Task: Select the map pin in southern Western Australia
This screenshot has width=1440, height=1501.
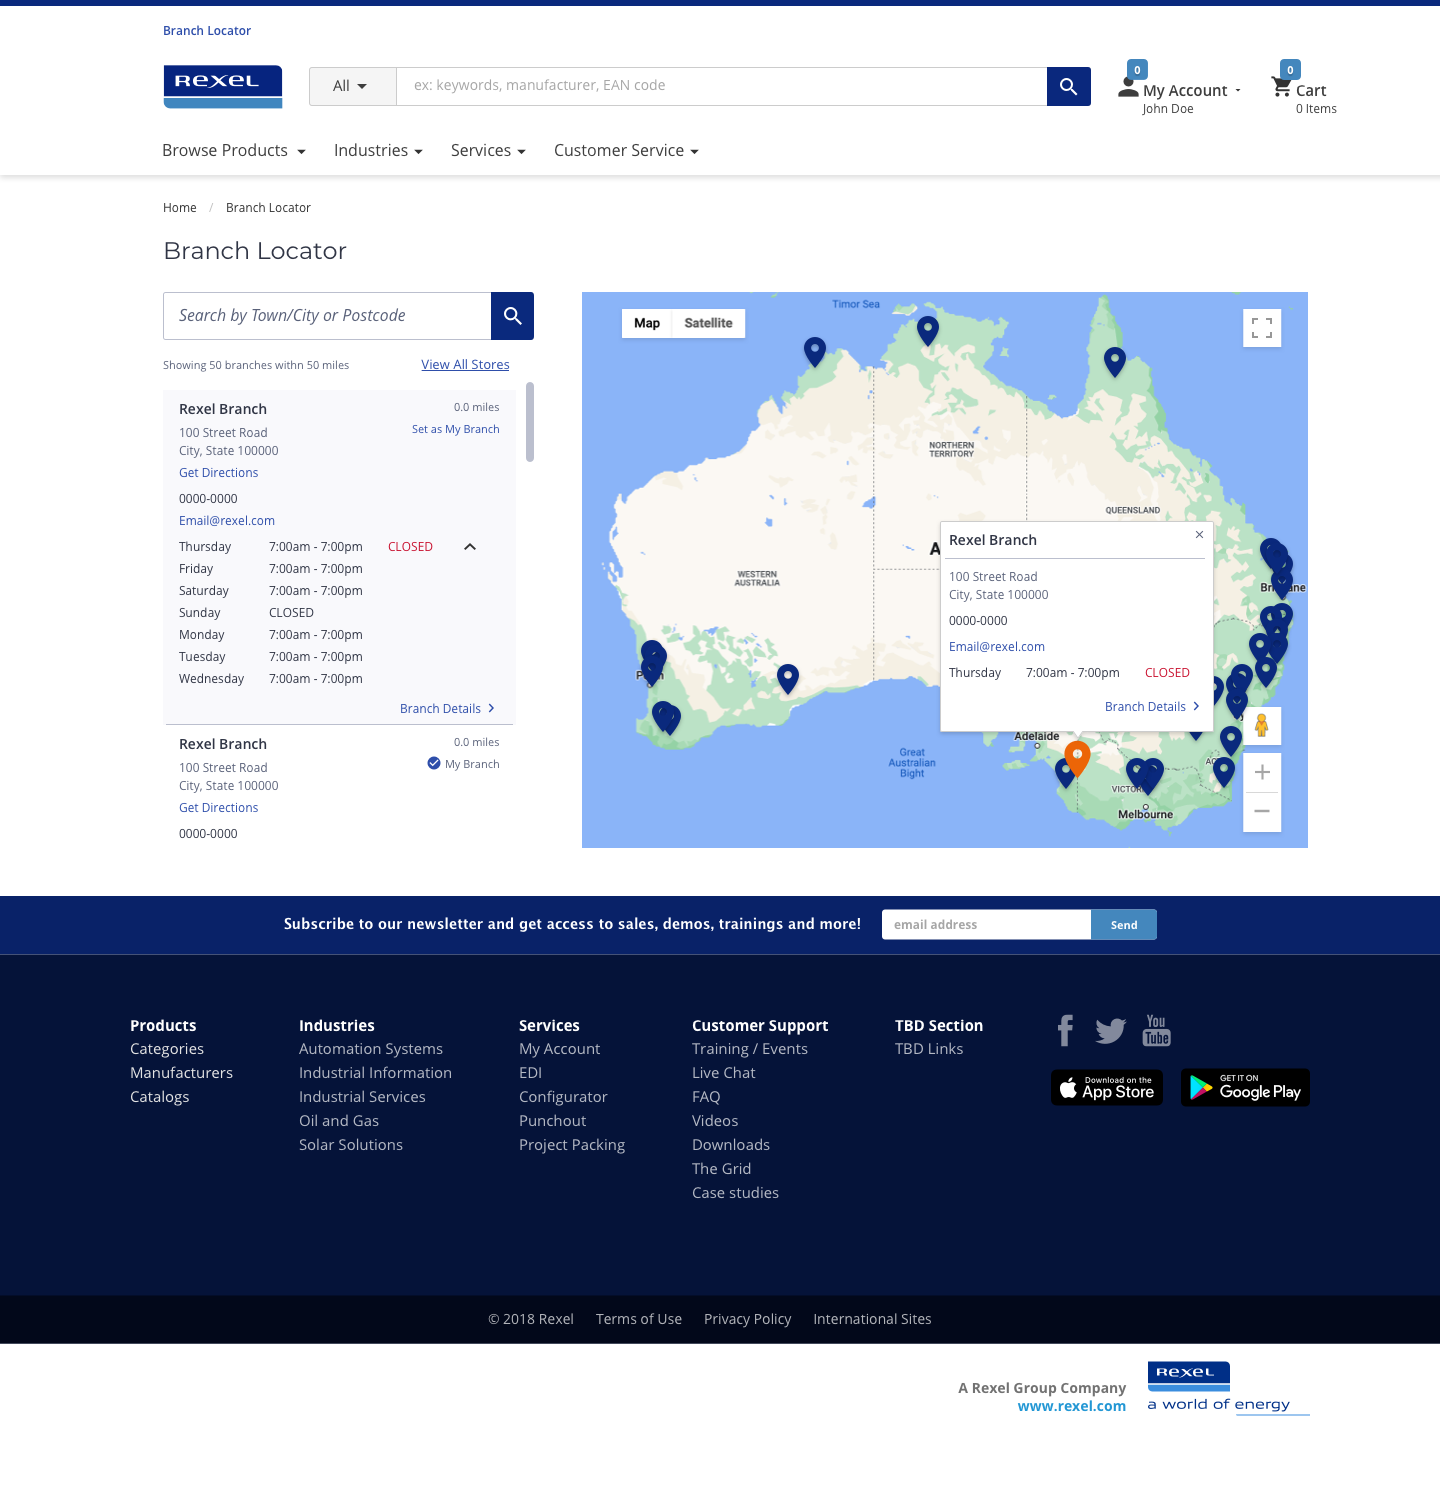Action: click(x=788, y=678)
